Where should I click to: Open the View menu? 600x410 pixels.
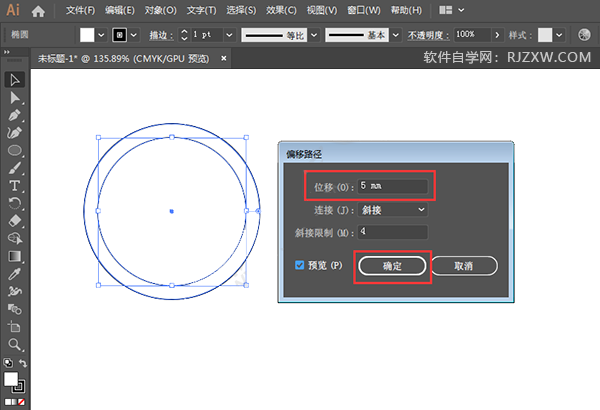point(322,10)
